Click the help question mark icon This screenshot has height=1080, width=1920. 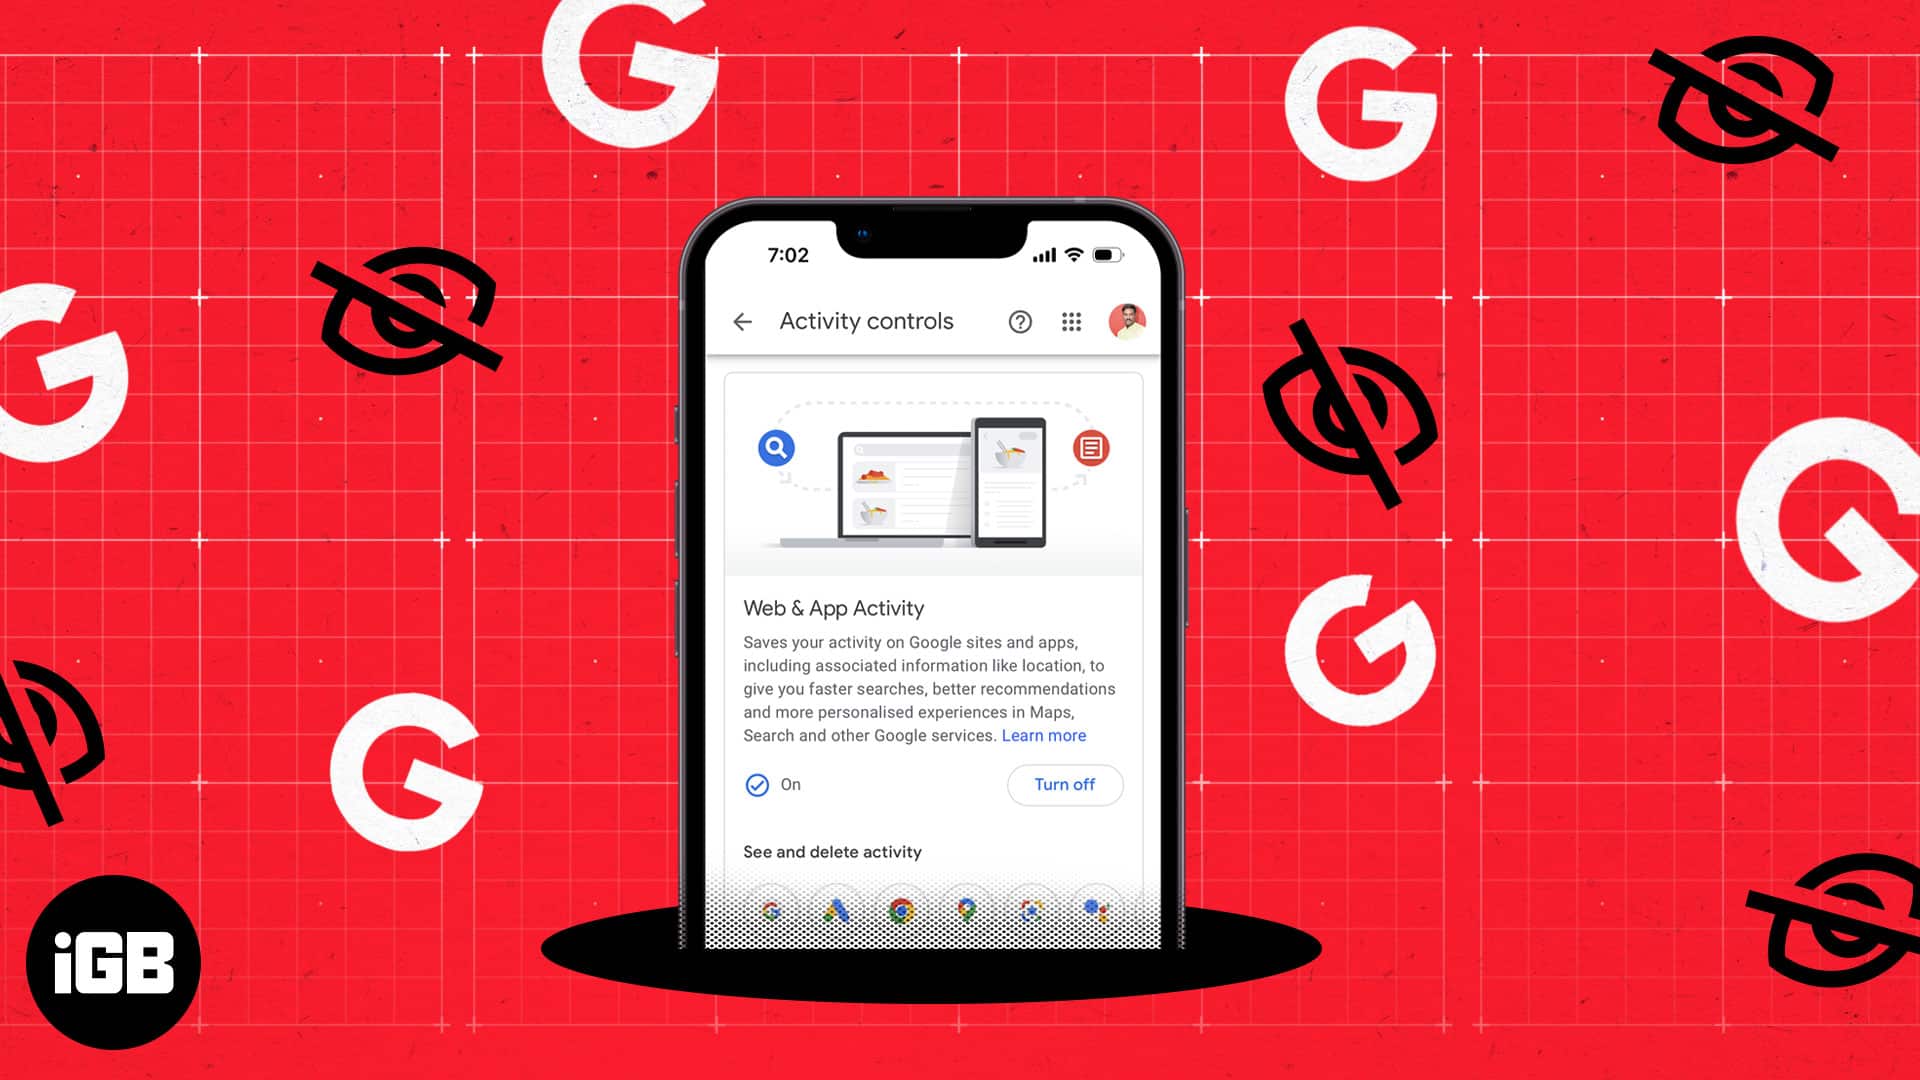[x=1021, y=320]
